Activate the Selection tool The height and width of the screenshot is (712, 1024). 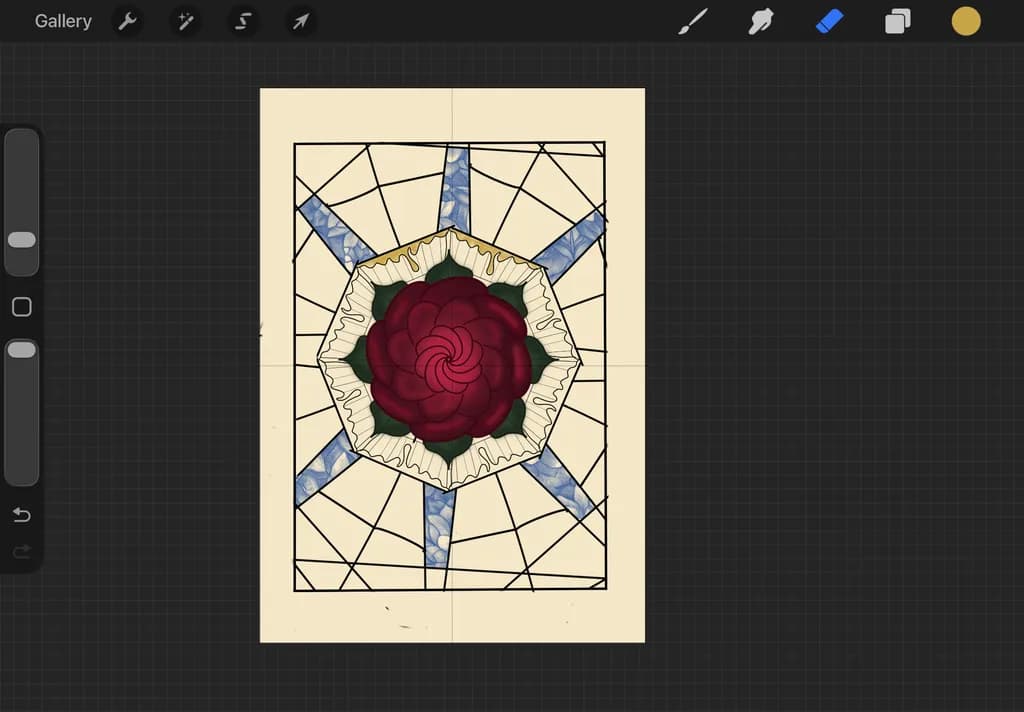tap(243, 22)
